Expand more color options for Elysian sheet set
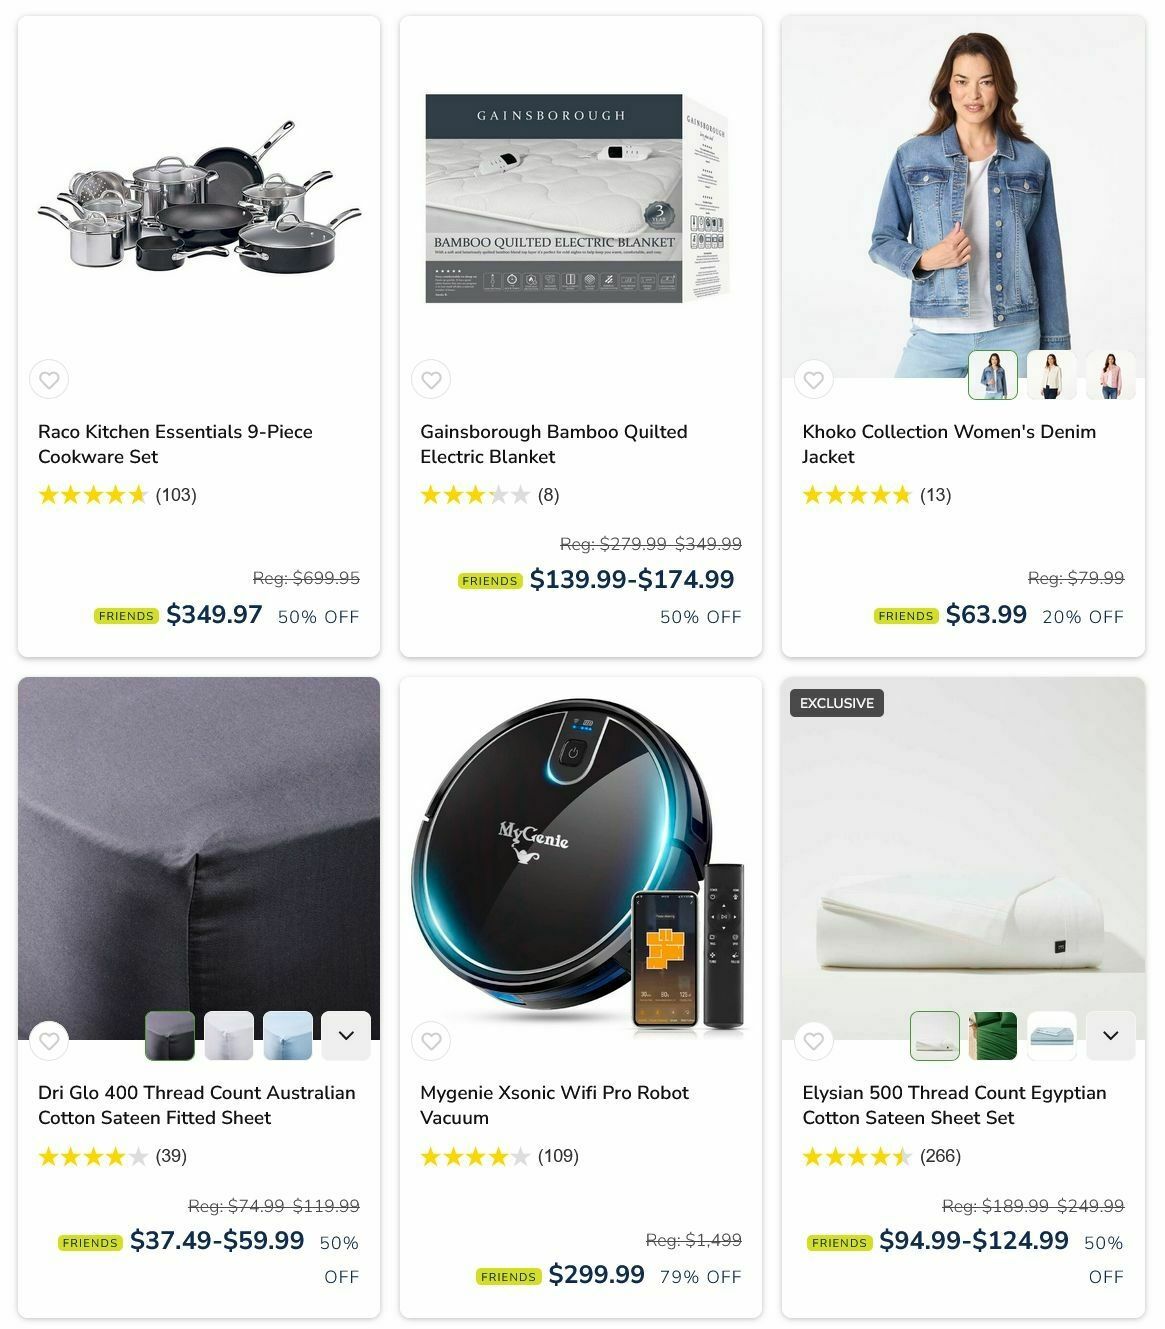 tap(1110, 1035)
